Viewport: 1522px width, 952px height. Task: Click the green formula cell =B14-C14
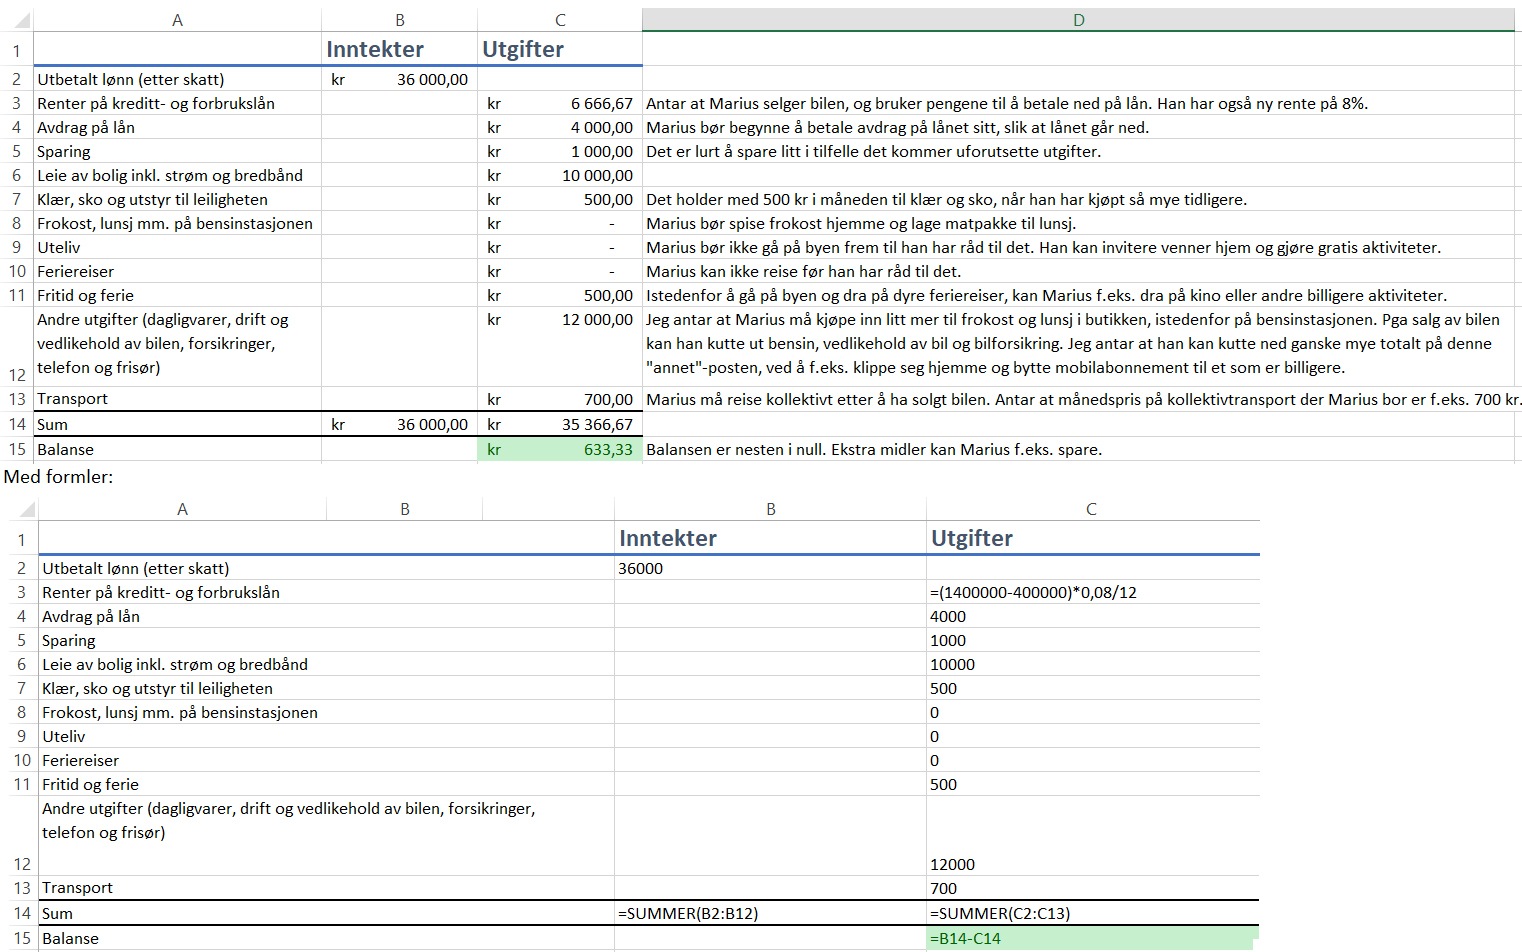(x=1090, y=938)
